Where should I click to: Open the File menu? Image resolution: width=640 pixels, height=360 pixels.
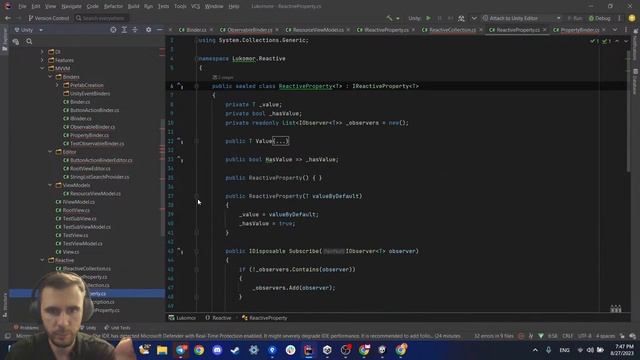(22, 6)
